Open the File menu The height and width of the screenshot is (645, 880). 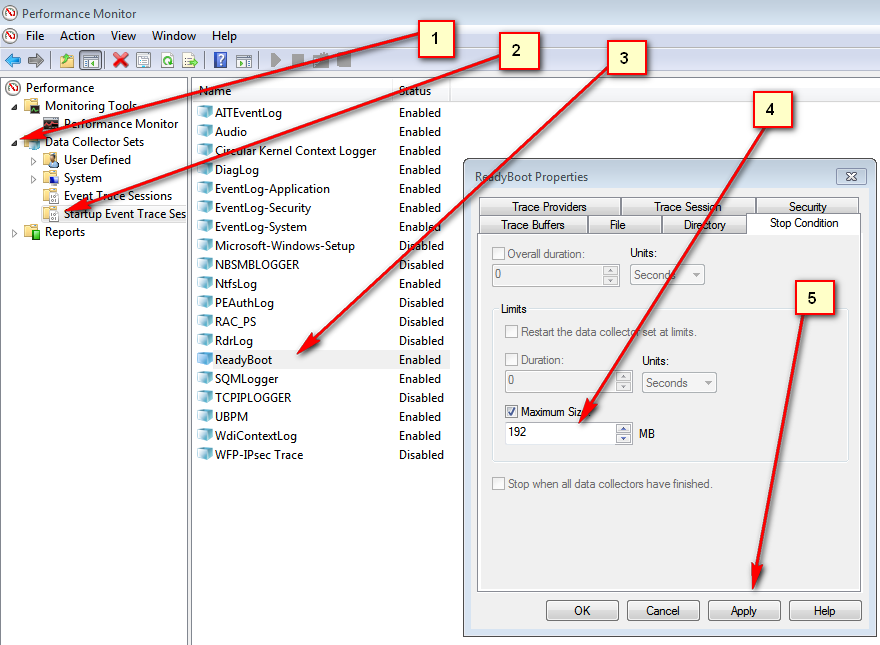click(35, 36)
